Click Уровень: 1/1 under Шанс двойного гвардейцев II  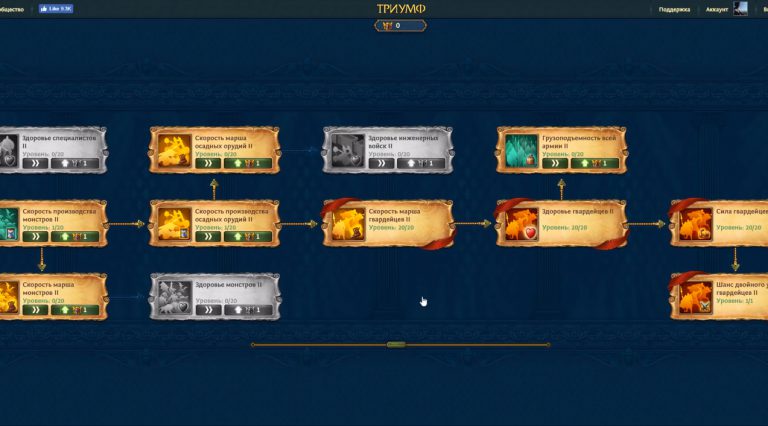pos(734,301)
